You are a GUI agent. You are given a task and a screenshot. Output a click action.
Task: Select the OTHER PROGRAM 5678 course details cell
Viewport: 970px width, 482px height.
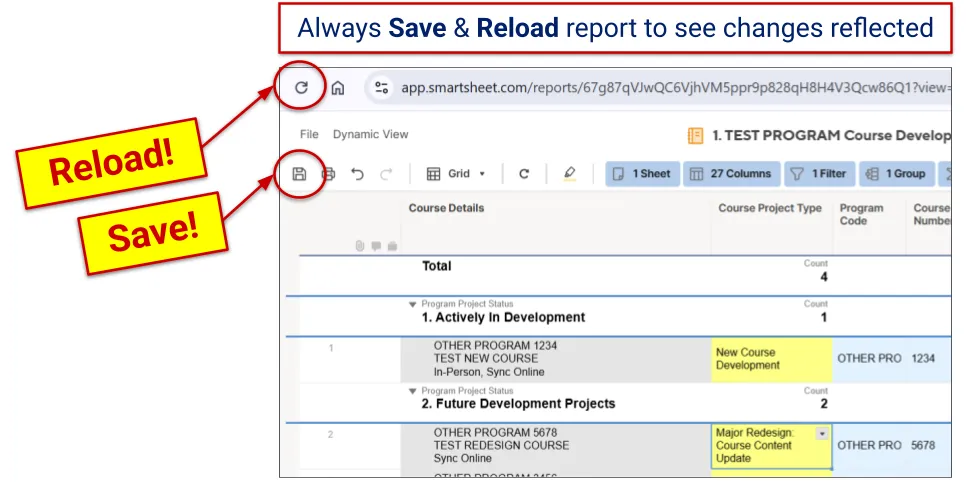(556, 446)
